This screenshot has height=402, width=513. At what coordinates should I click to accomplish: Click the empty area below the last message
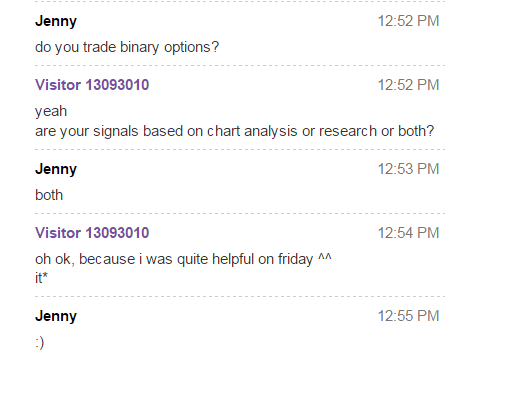coord(240,377)
